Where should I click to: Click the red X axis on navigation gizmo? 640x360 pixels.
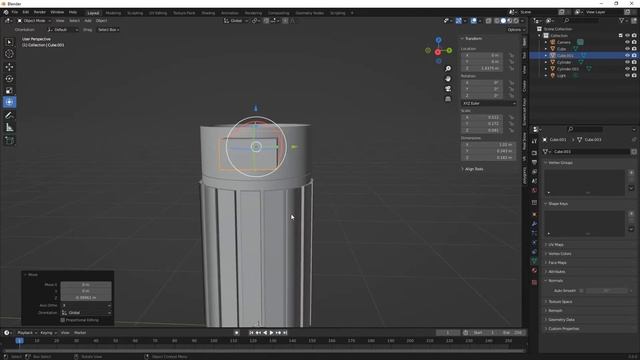pyautogui.click(x=438, y=52)
